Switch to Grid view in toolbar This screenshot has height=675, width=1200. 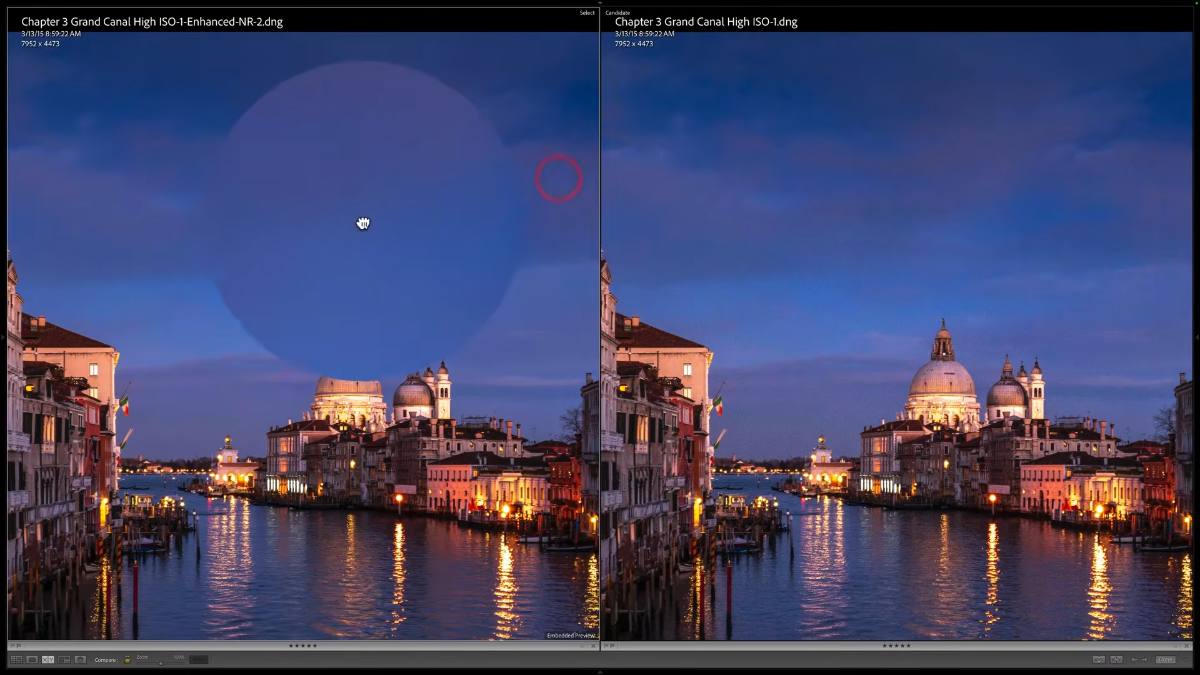pyautogui.click(x=16, y=660)
